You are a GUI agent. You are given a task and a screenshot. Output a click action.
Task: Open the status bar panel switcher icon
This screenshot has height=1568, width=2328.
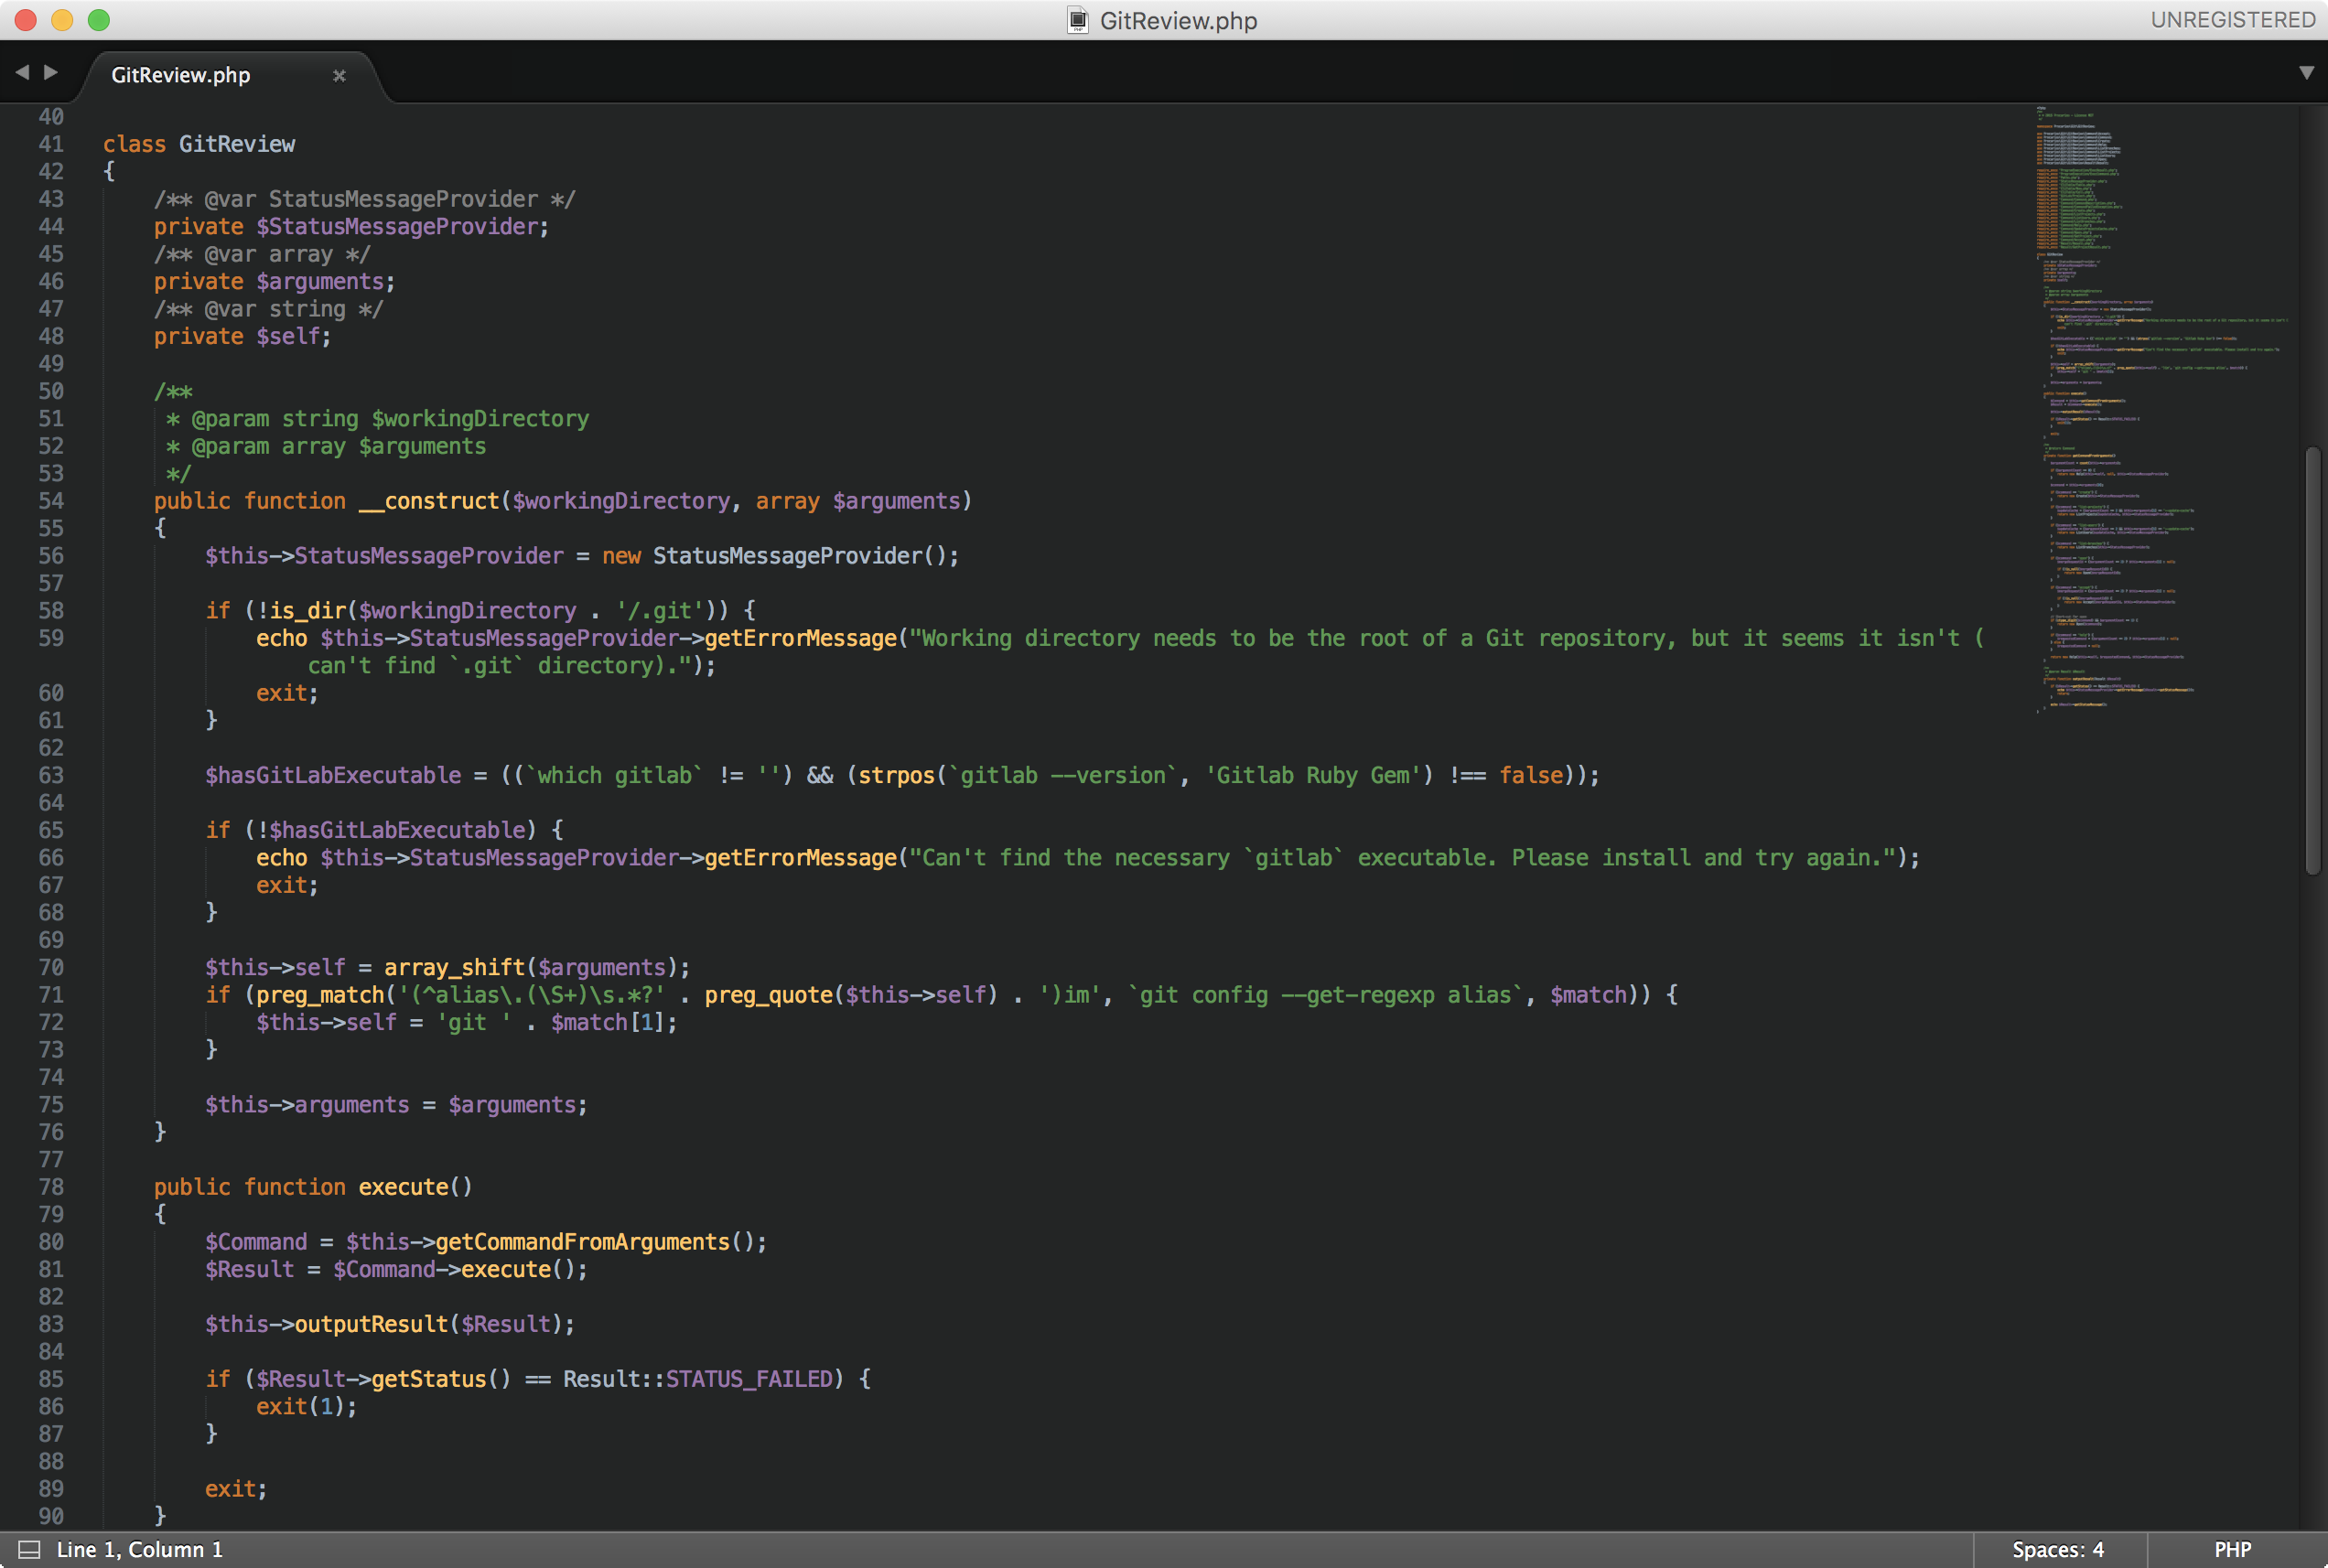[30, 1549]
